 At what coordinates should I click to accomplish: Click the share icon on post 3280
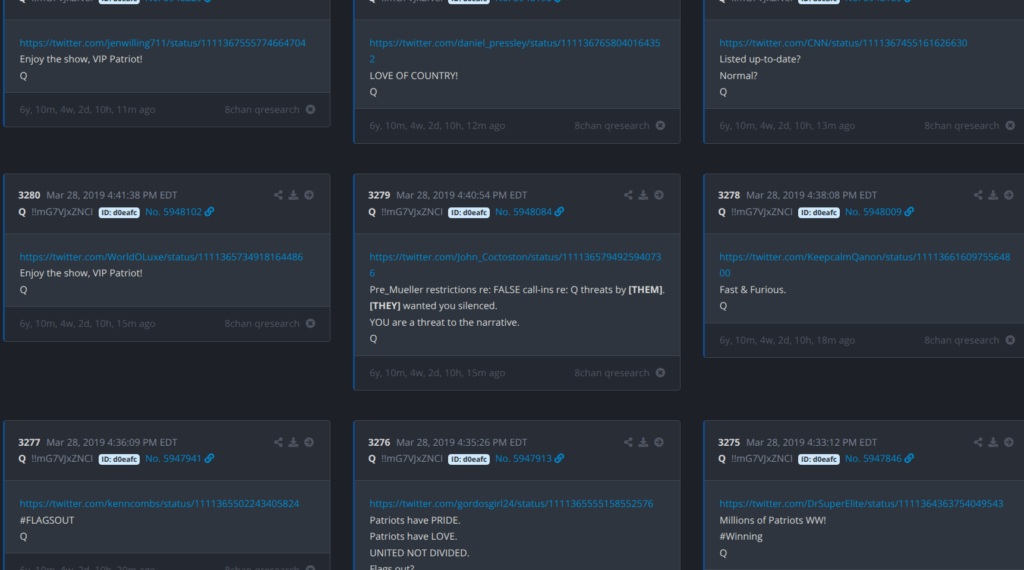click(278, 195)
